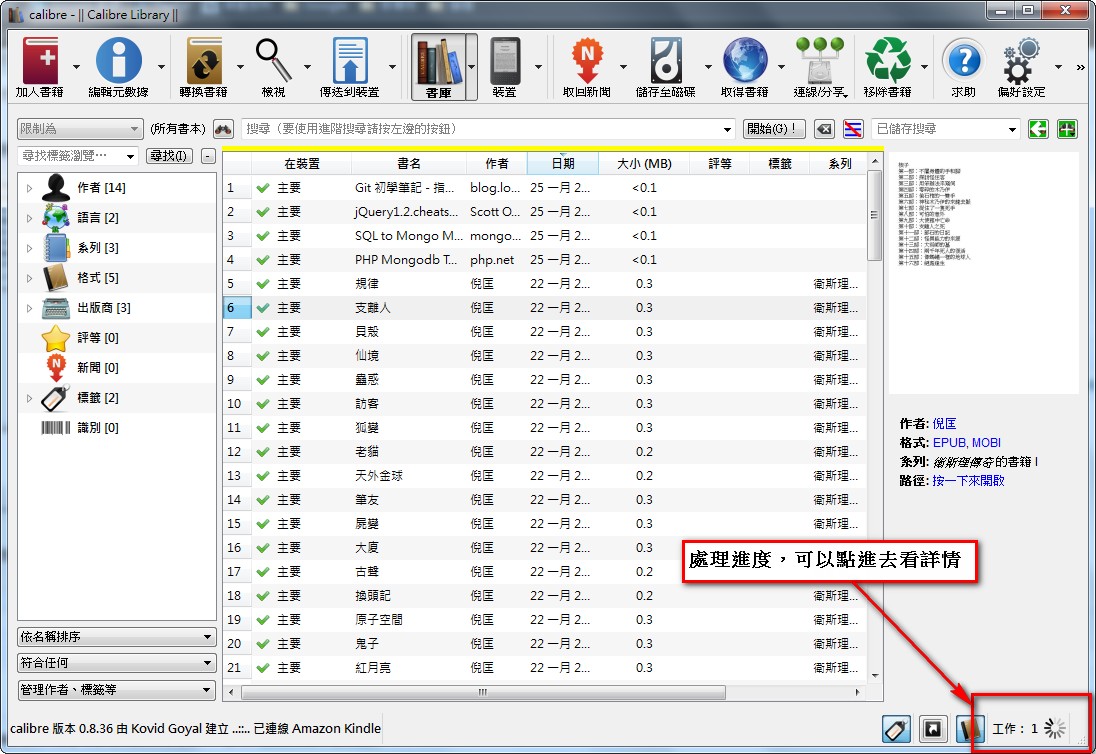Screen dimensions: 1096x754
Task: Open Help (求助) question mark
Action: tap(963, 67)
